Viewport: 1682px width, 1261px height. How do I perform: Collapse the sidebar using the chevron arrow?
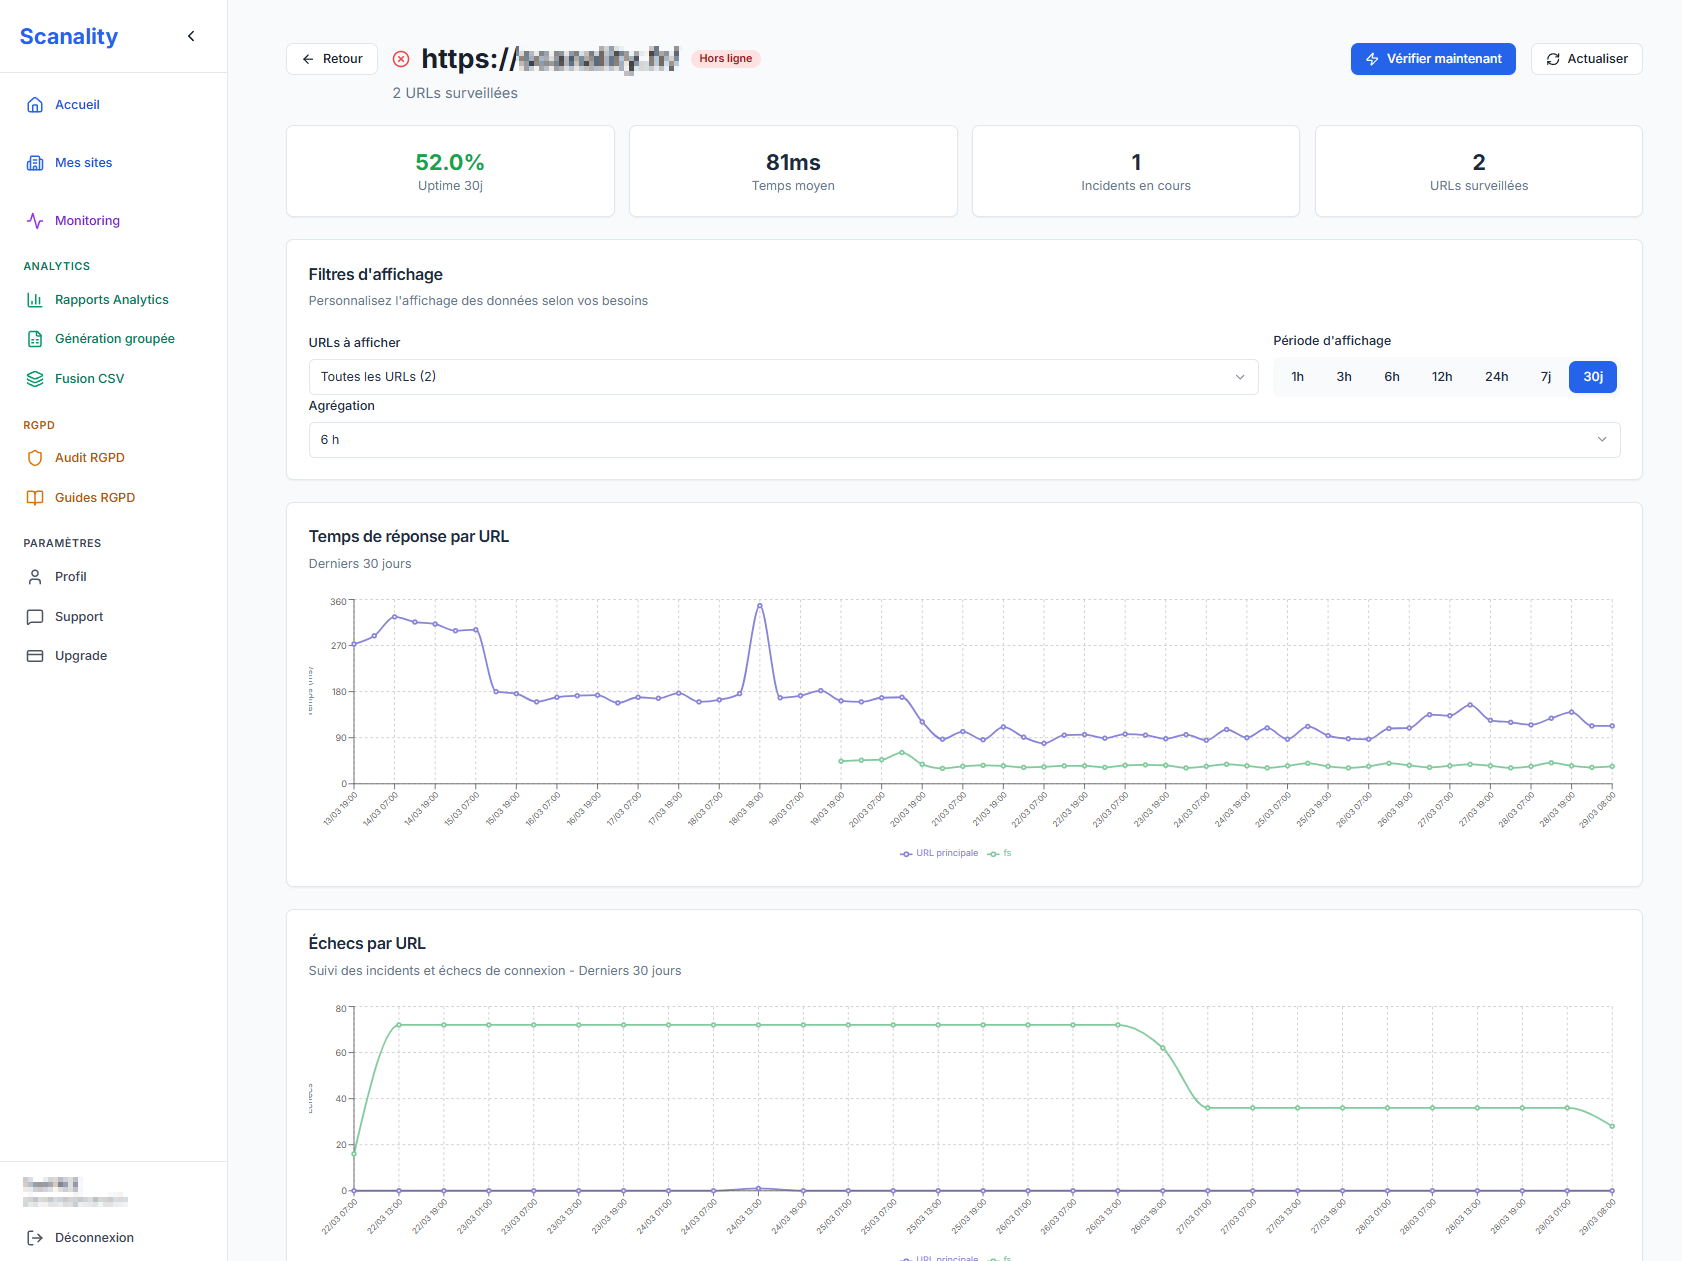191,37
